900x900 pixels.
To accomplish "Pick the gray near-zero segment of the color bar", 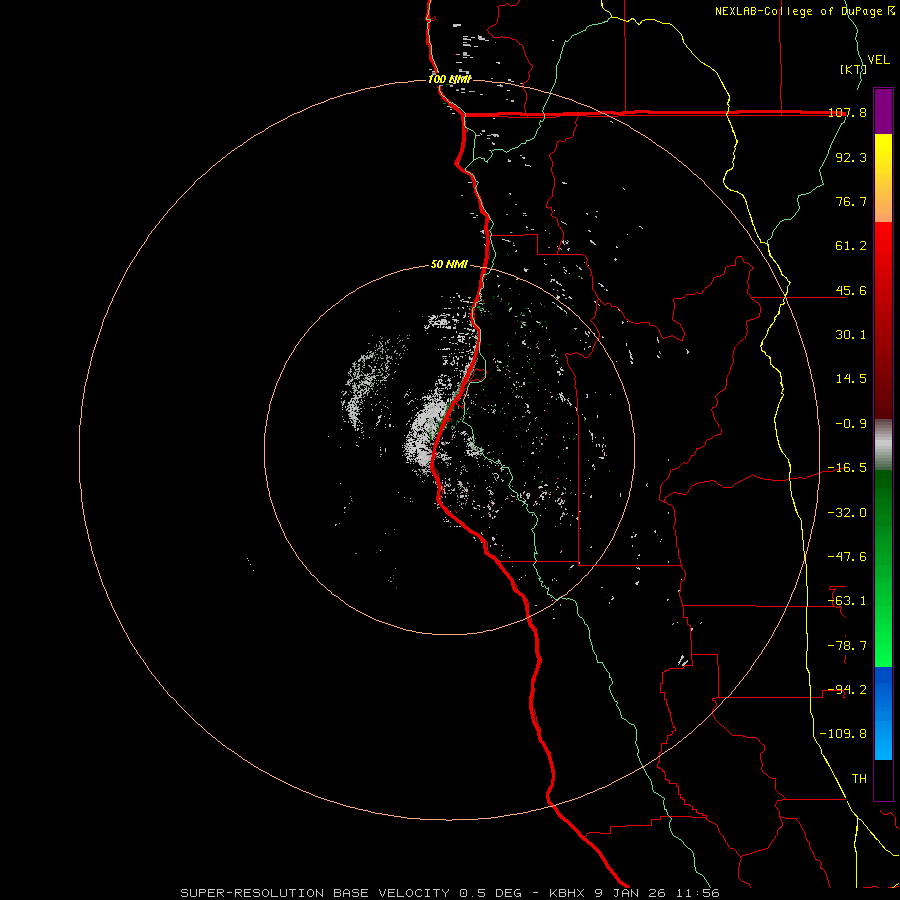I will [x=883, y=445].
